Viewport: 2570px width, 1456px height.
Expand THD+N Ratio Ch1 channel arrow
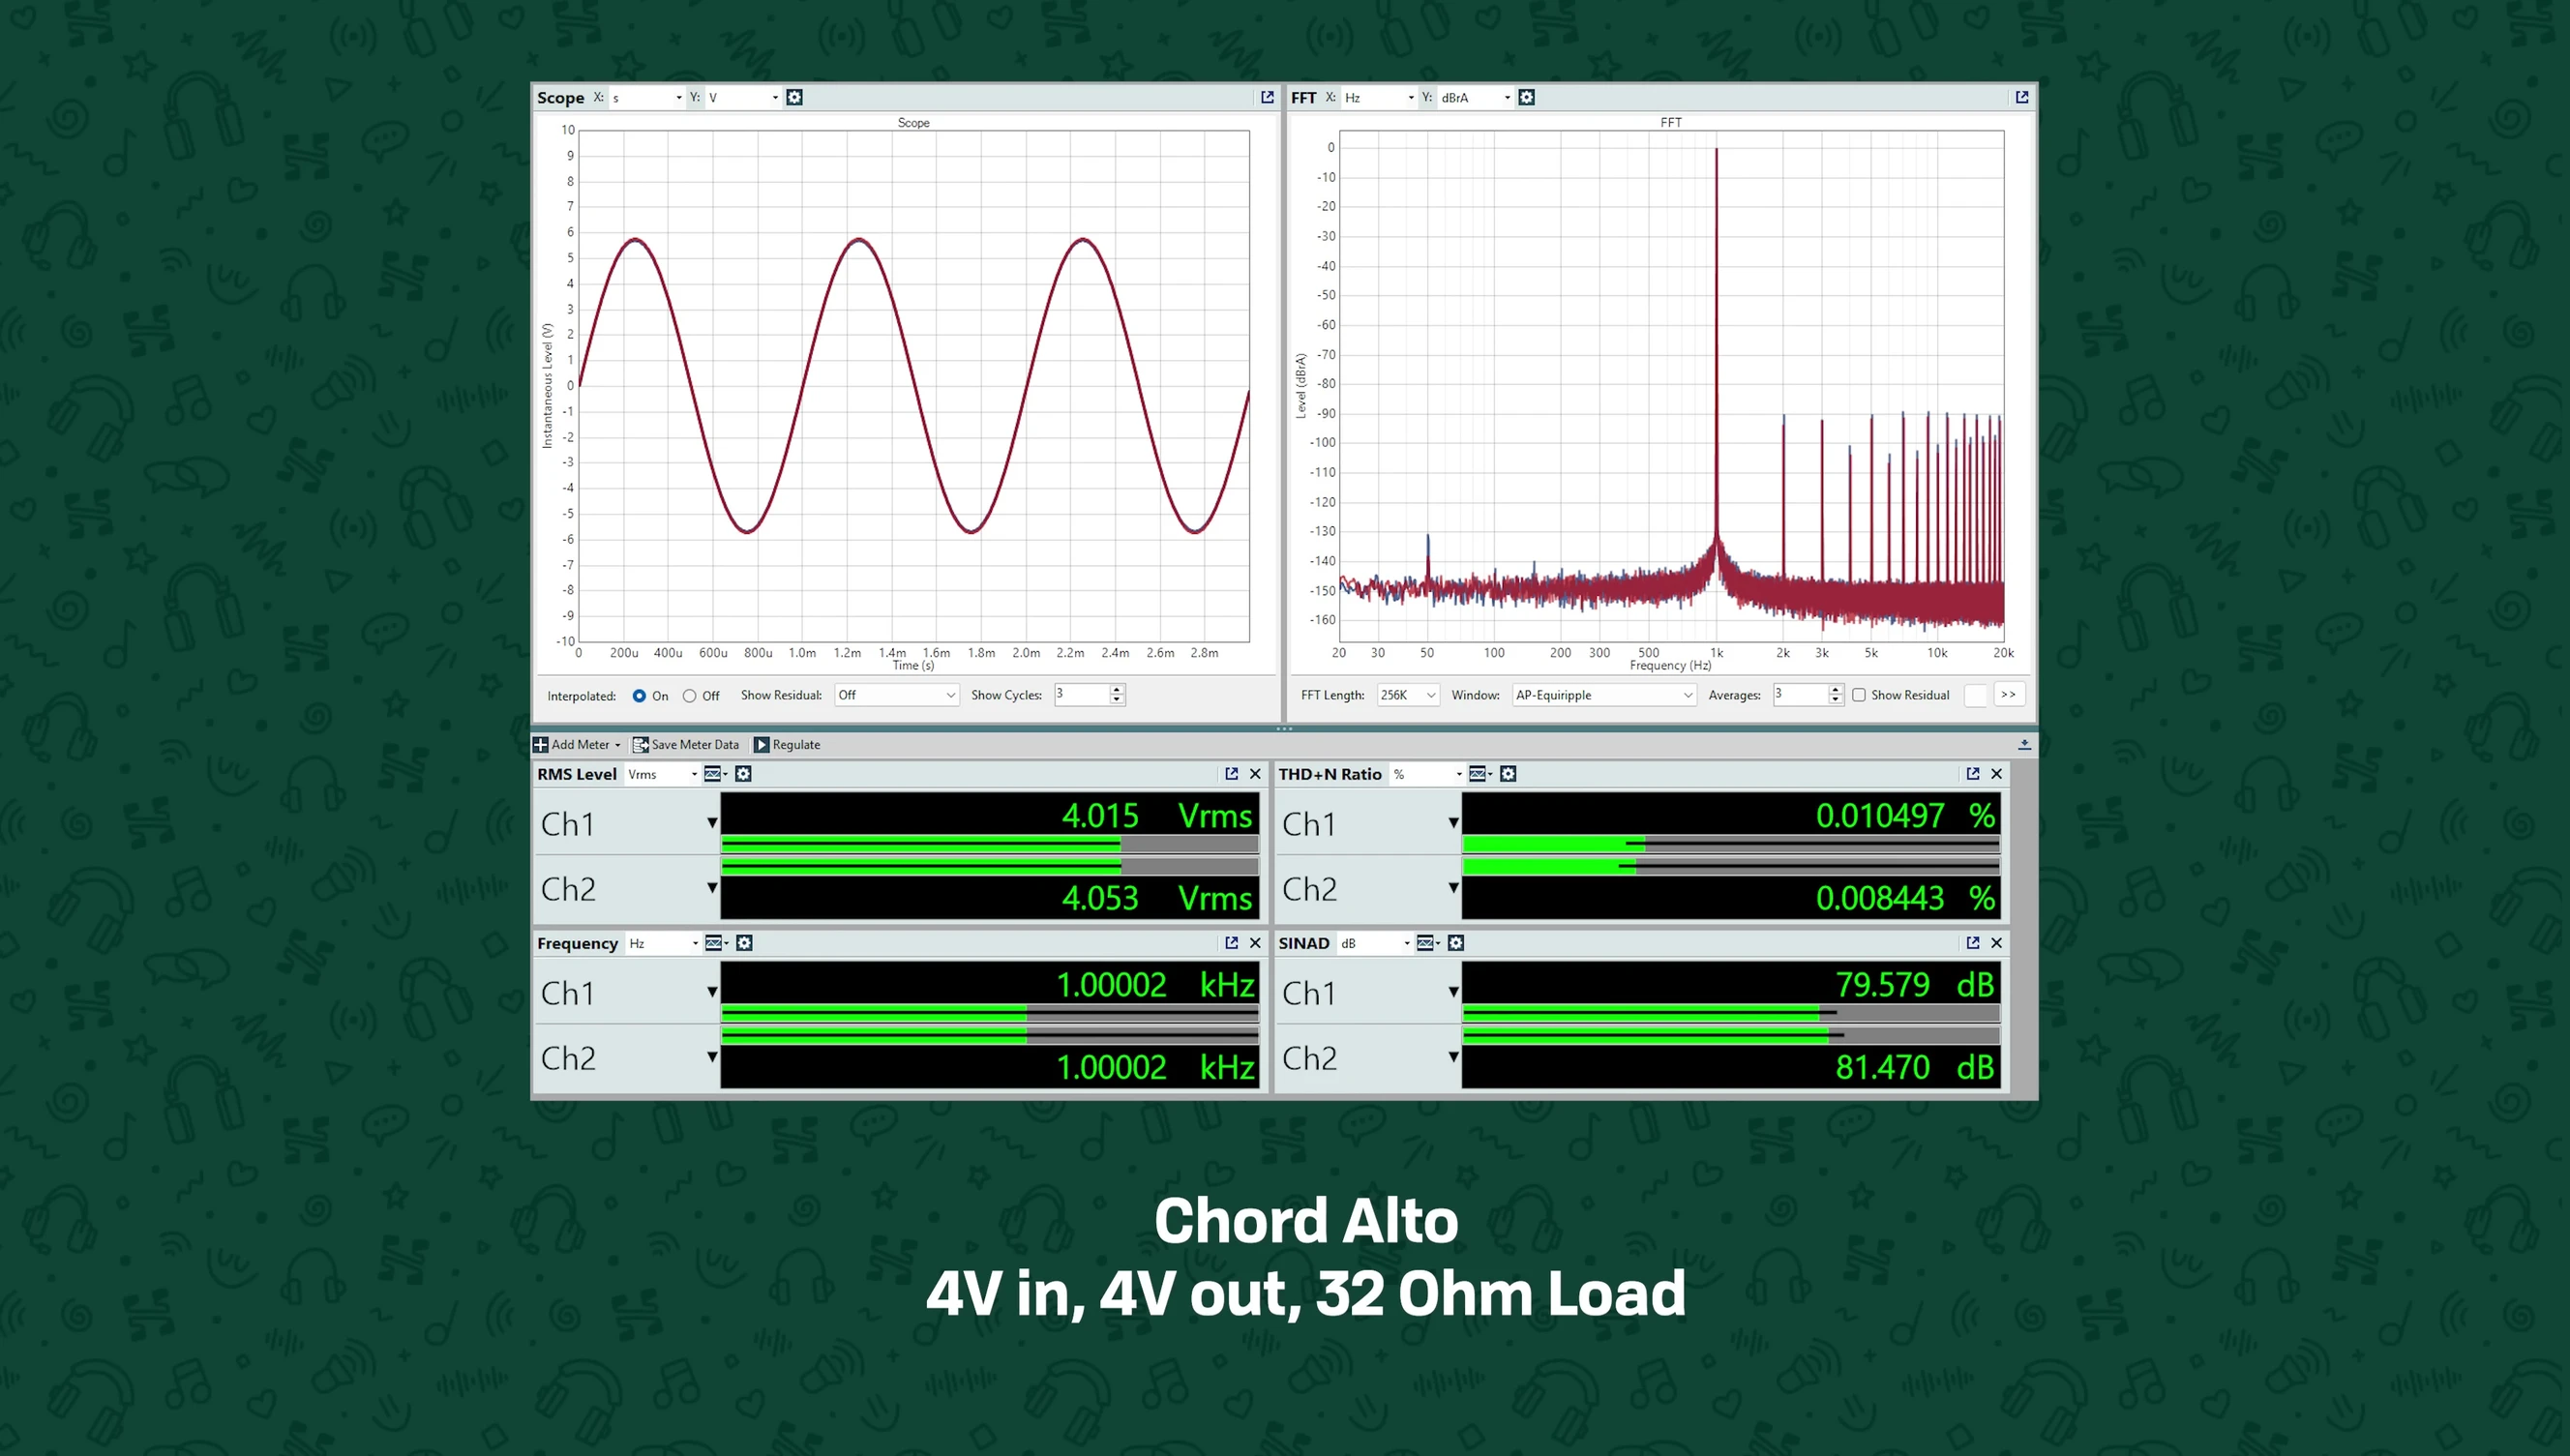[x=1453, y=823]
